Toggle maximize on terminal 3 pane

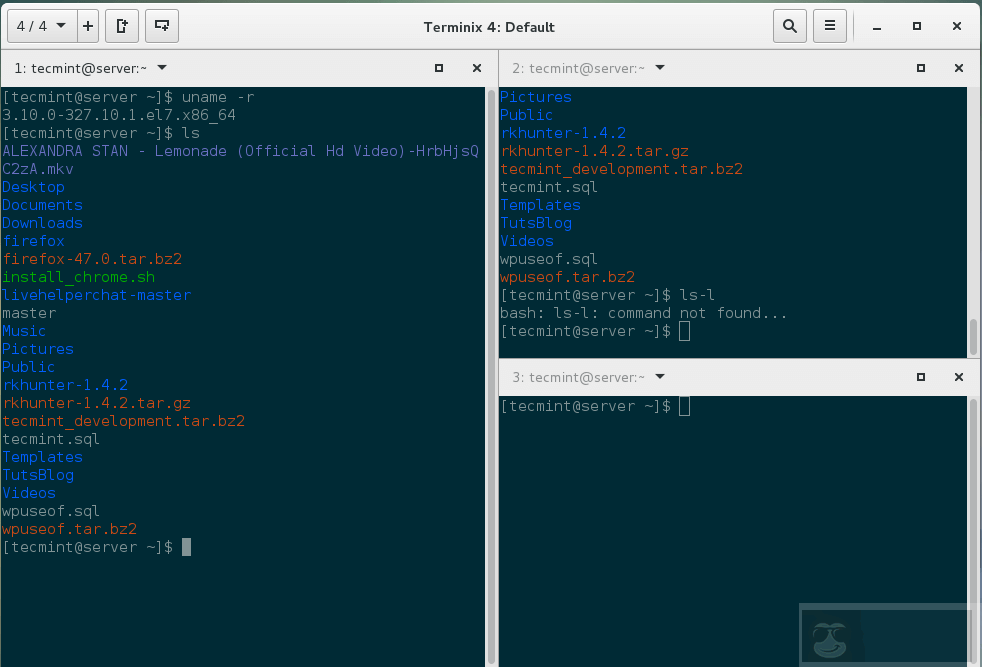click(x=920, y=377)
